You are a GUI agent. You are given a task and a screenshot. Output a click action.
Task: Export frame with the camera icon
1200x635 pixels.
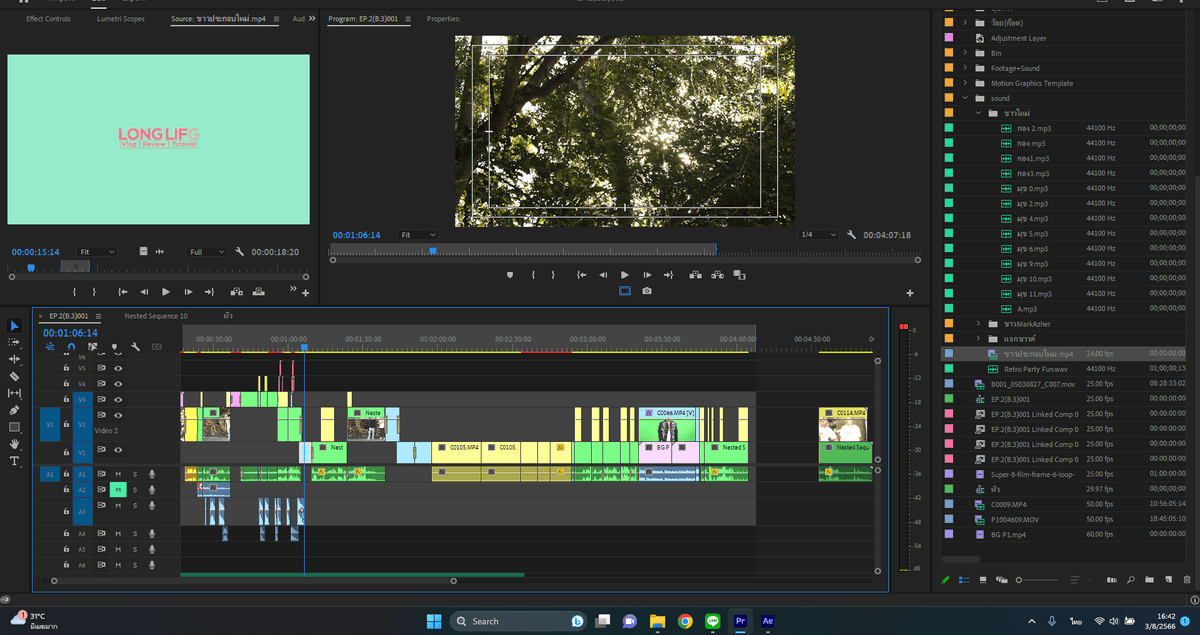[x=647, y=291]
